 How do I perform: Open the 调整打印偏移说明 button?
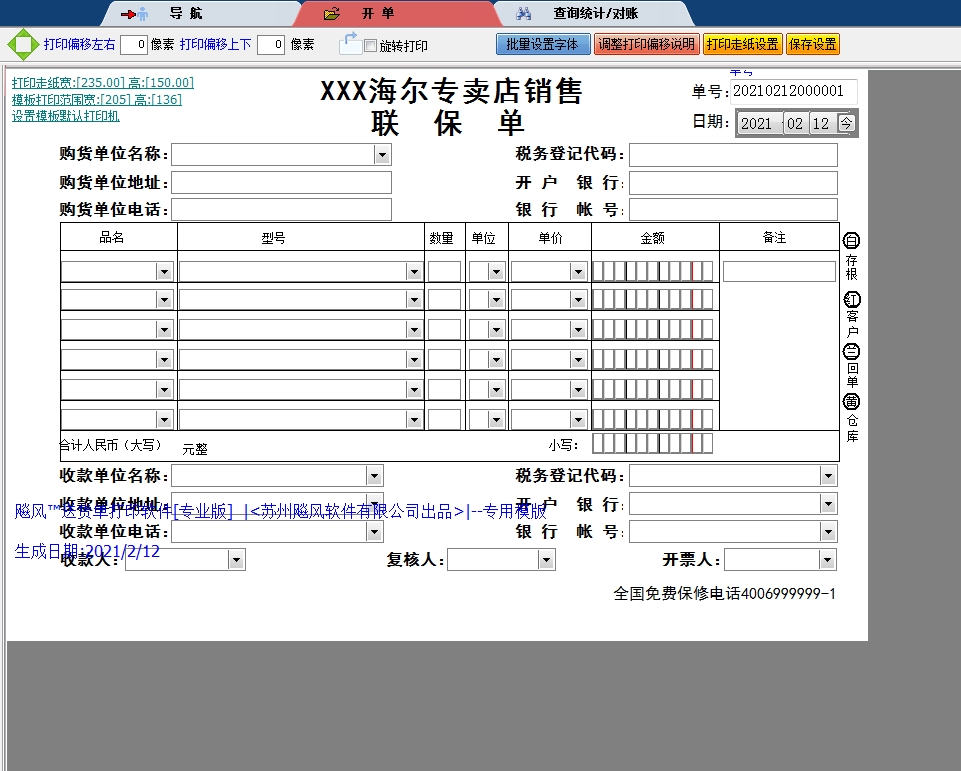click(x=646, y=44)
